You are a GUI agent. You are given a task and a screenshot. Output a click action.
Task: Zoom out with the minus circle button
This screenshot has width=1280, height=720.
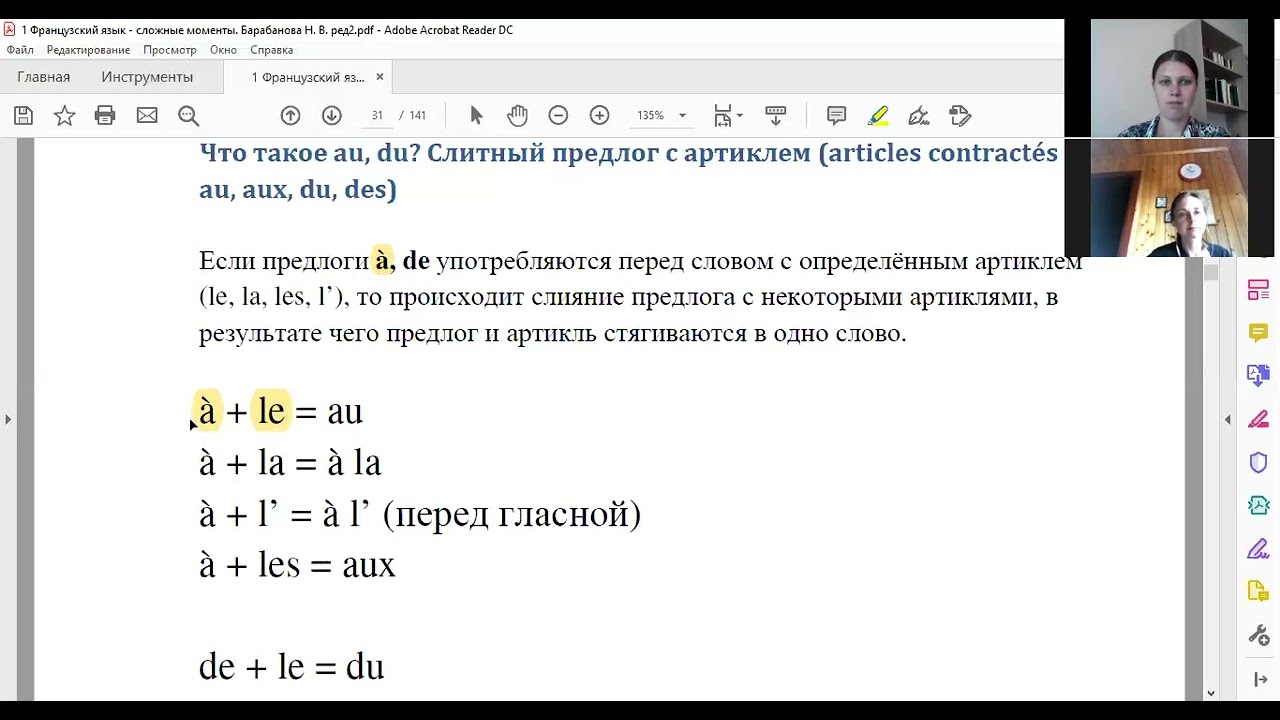click(x=558, y=116)
